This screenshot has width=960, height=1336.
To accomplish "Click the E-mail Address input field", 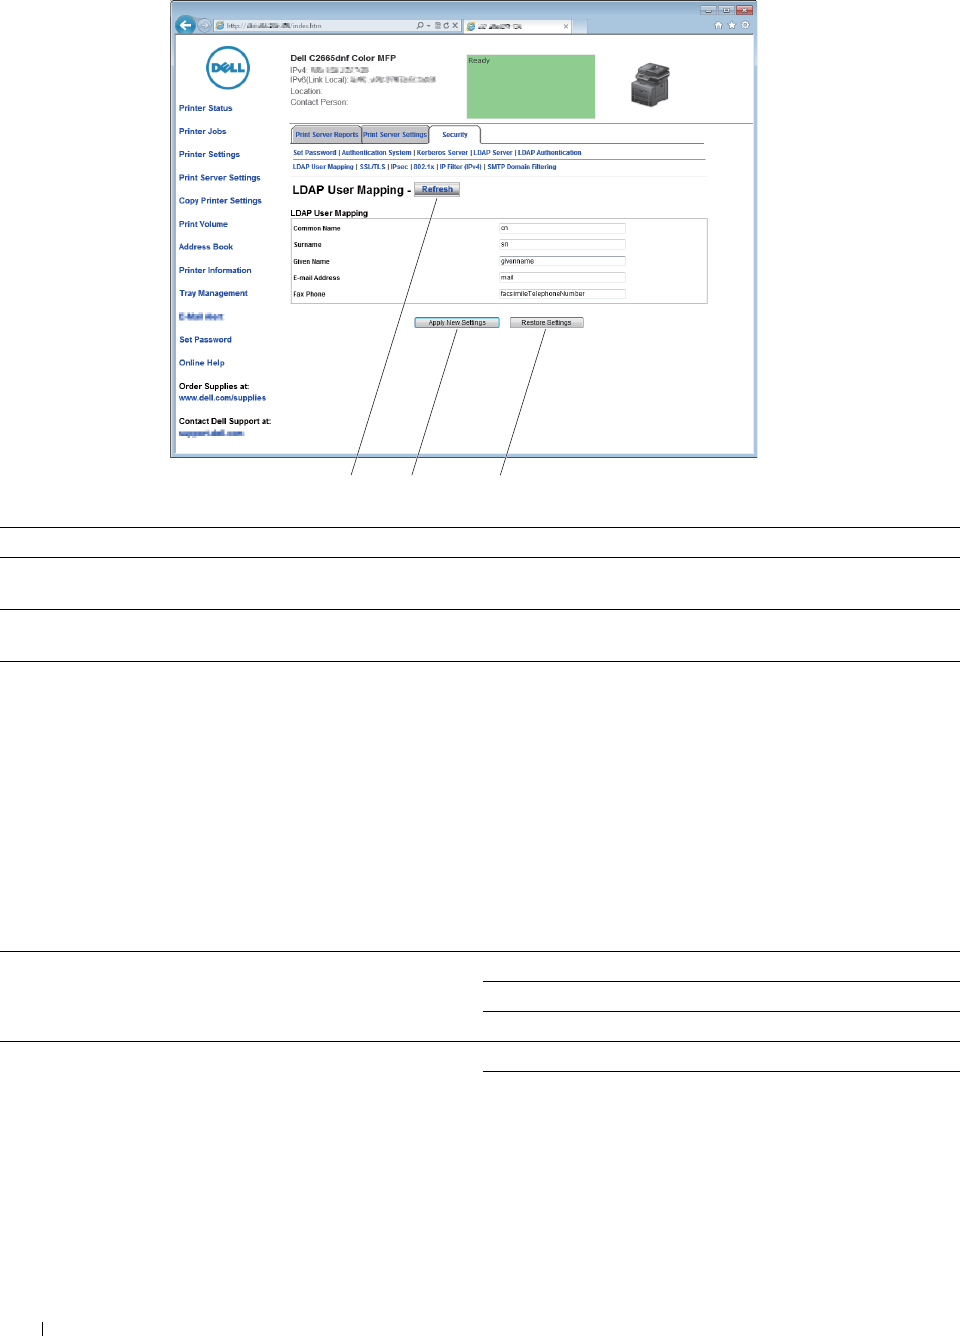I will [562, 277].
